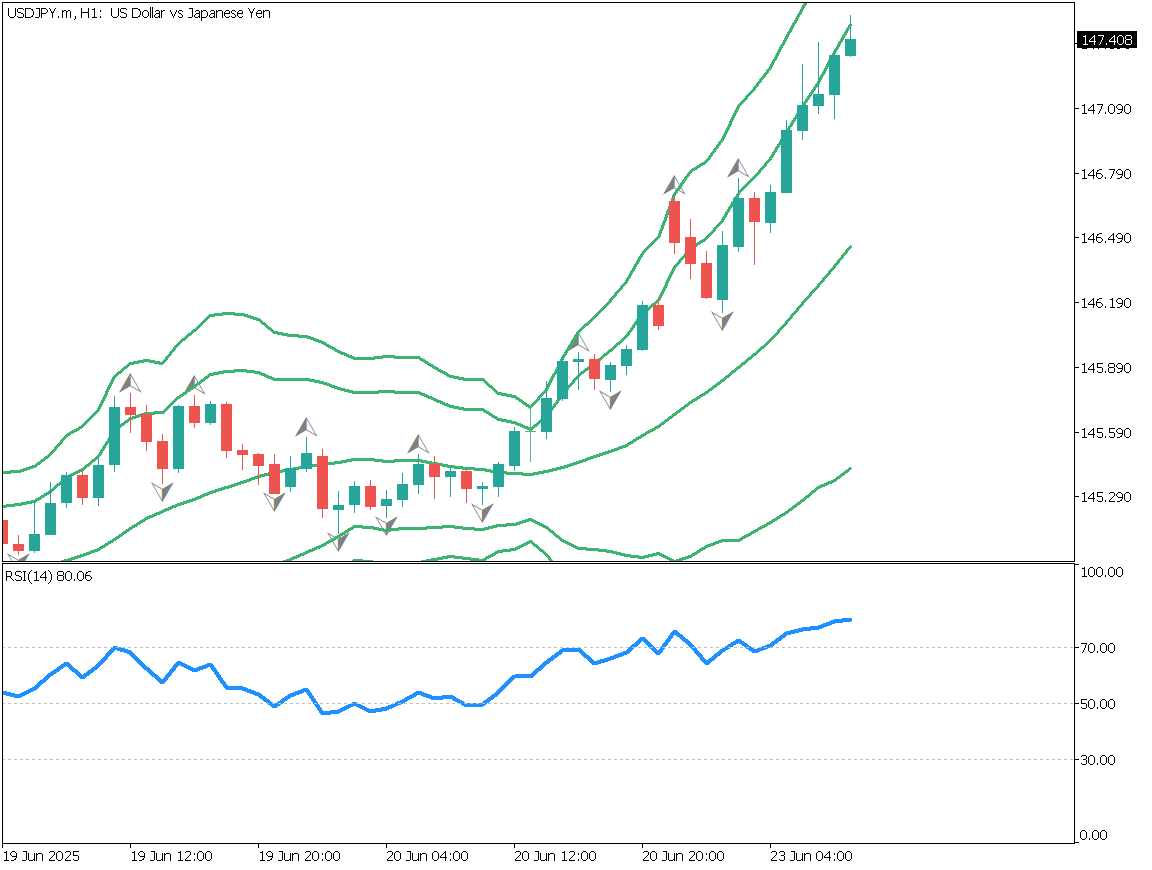1152x870 pixels.
Task: Click the down fractal arrow below the 146.19 low
Action: (x=722, y=320)
